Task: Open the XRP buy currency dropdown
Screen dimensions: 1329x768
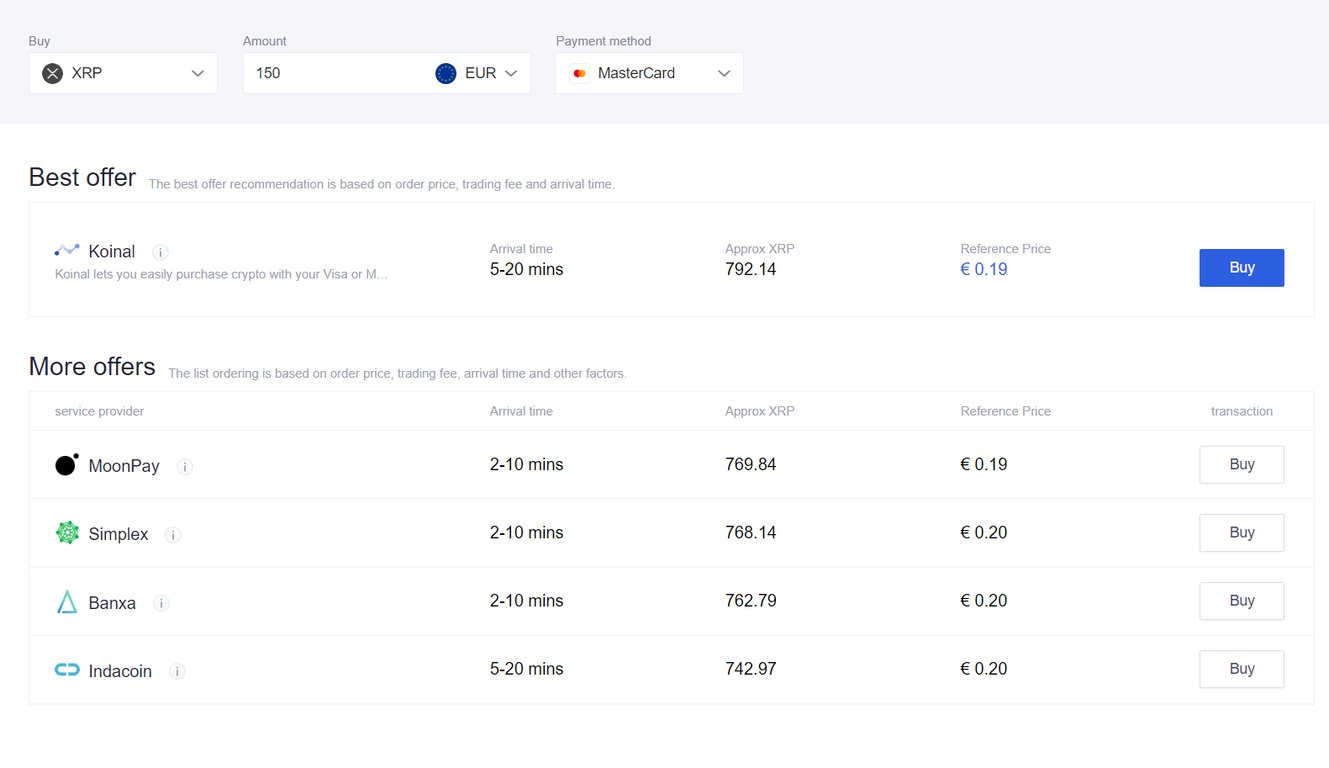Action: (123, 73)
